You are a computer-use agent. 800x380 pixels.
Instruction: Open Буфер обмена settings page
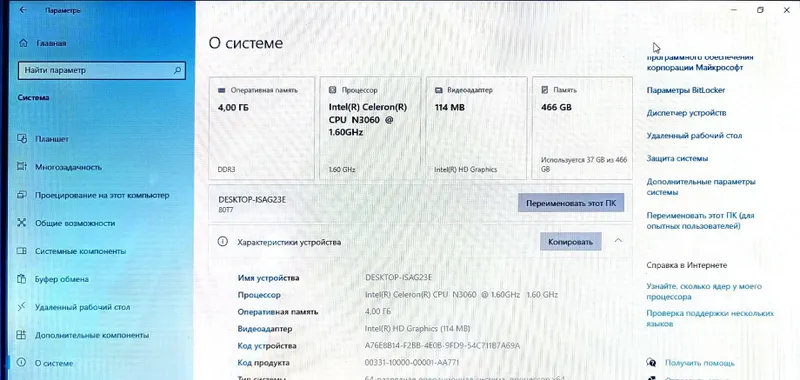pyautogui.click(x=62, y=279)
